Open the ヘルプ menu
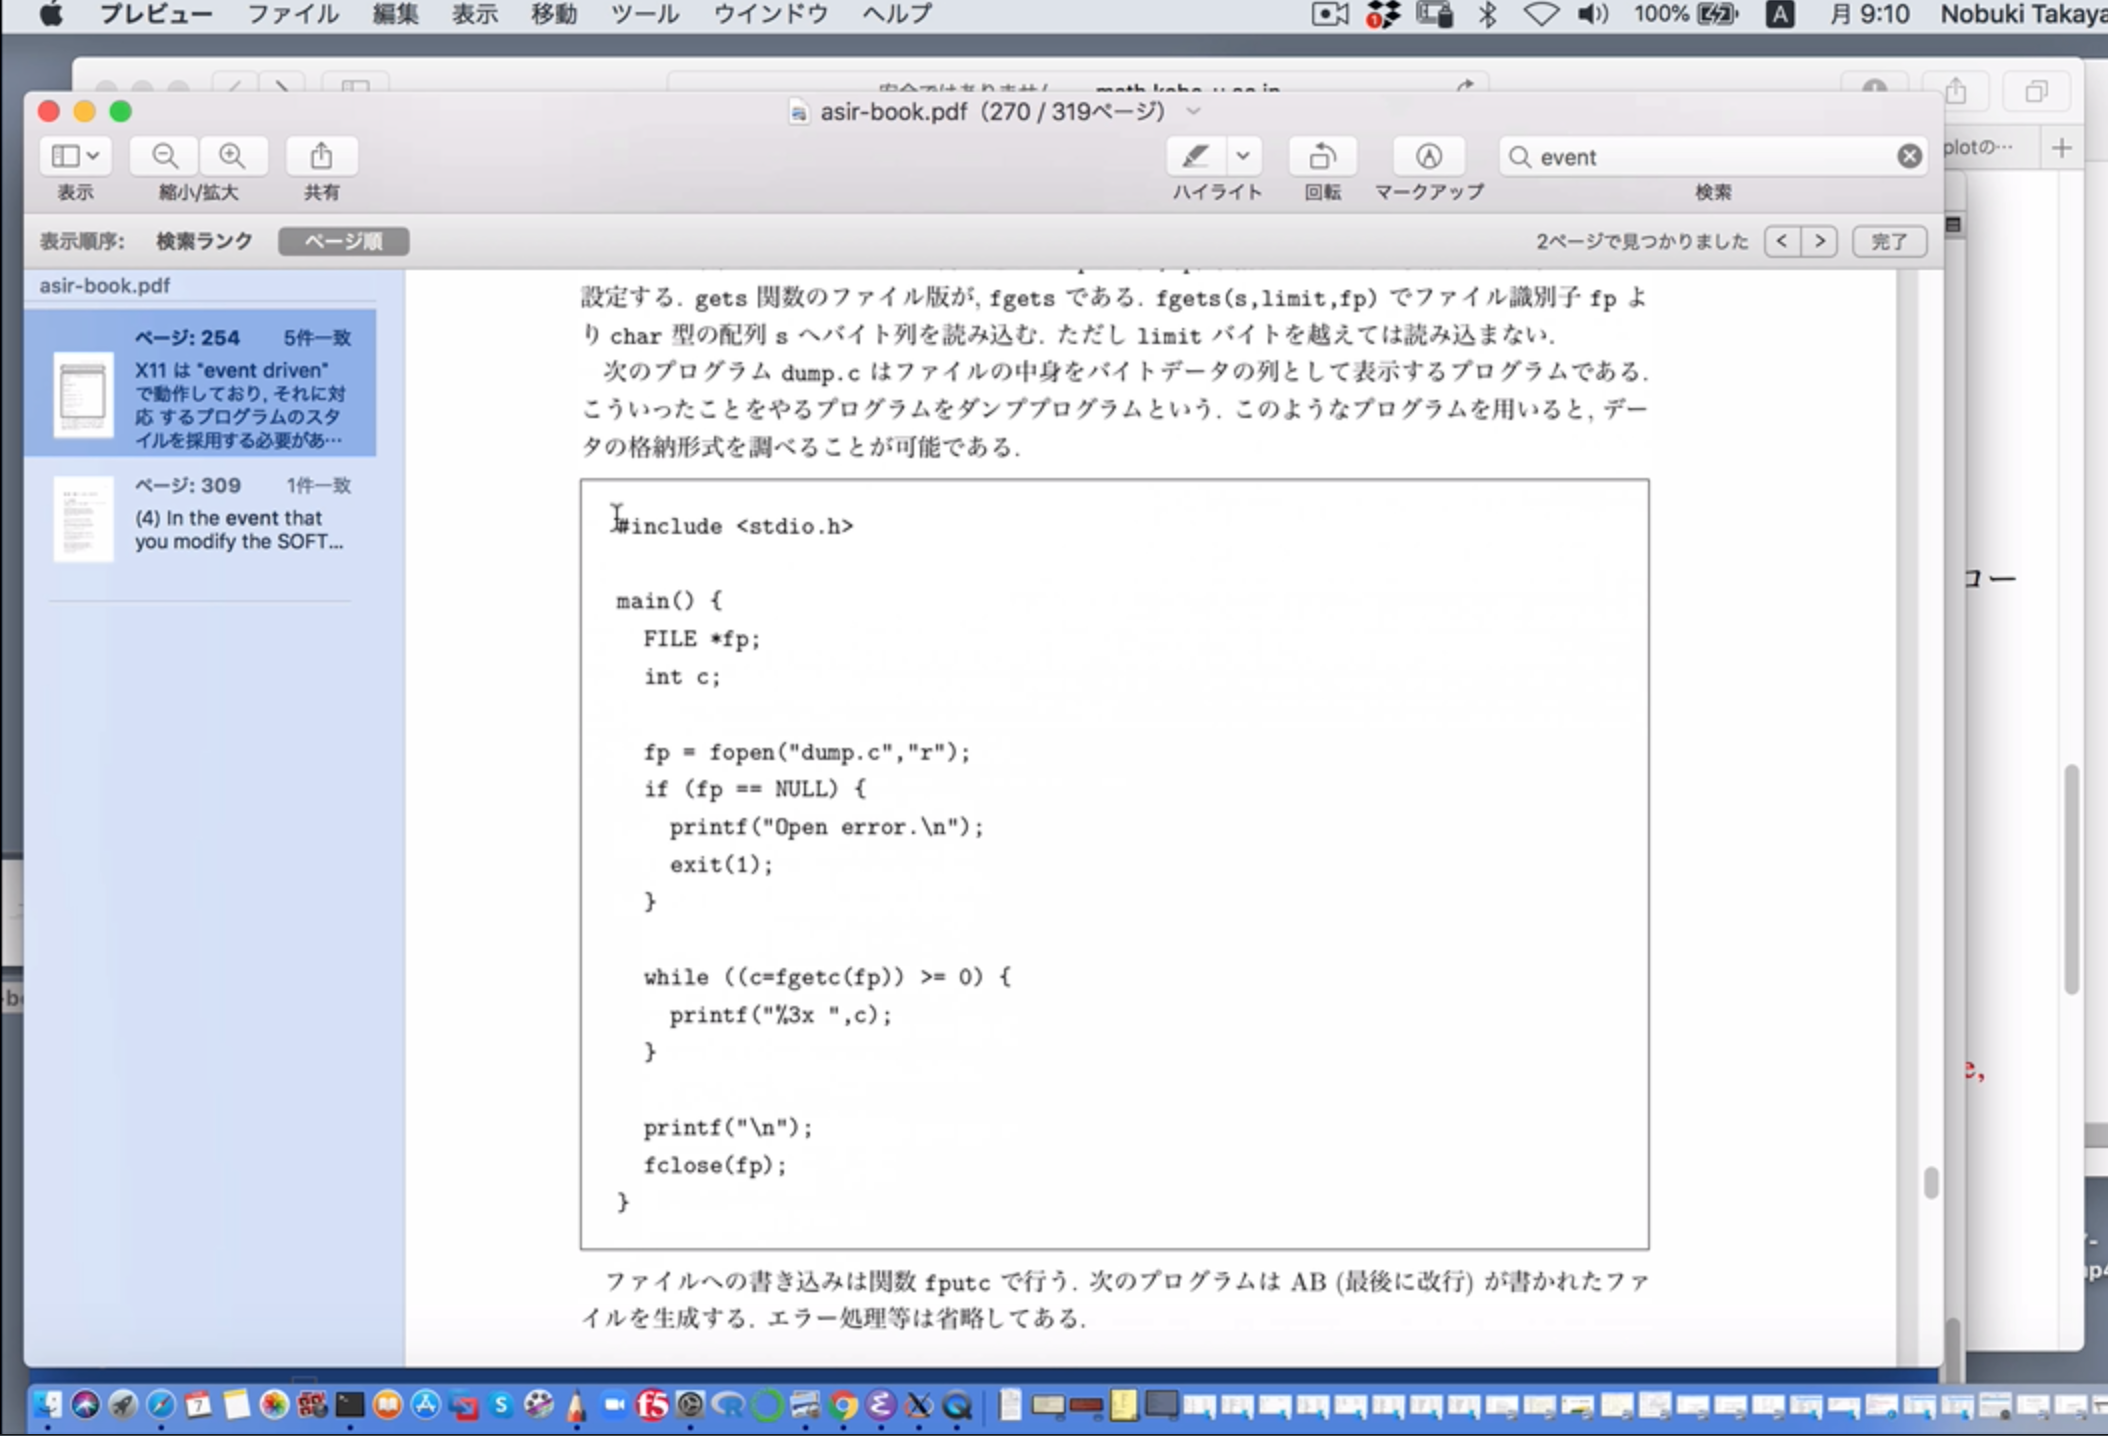Image resolution: width=2108 pixels, height=1436 pixels. click(896, 14)
